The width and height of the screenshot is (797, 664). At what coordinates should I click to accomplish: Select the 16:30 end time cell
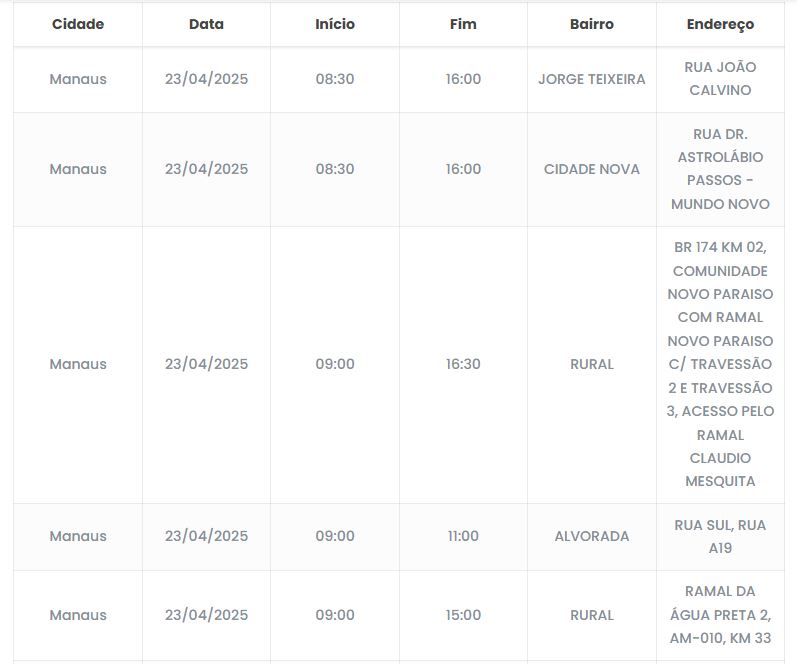463,364
